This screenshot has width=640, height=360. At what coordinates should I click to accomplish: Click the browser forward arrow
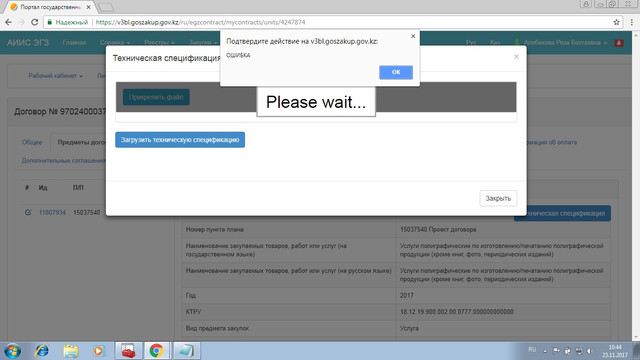tap(22, 22)
